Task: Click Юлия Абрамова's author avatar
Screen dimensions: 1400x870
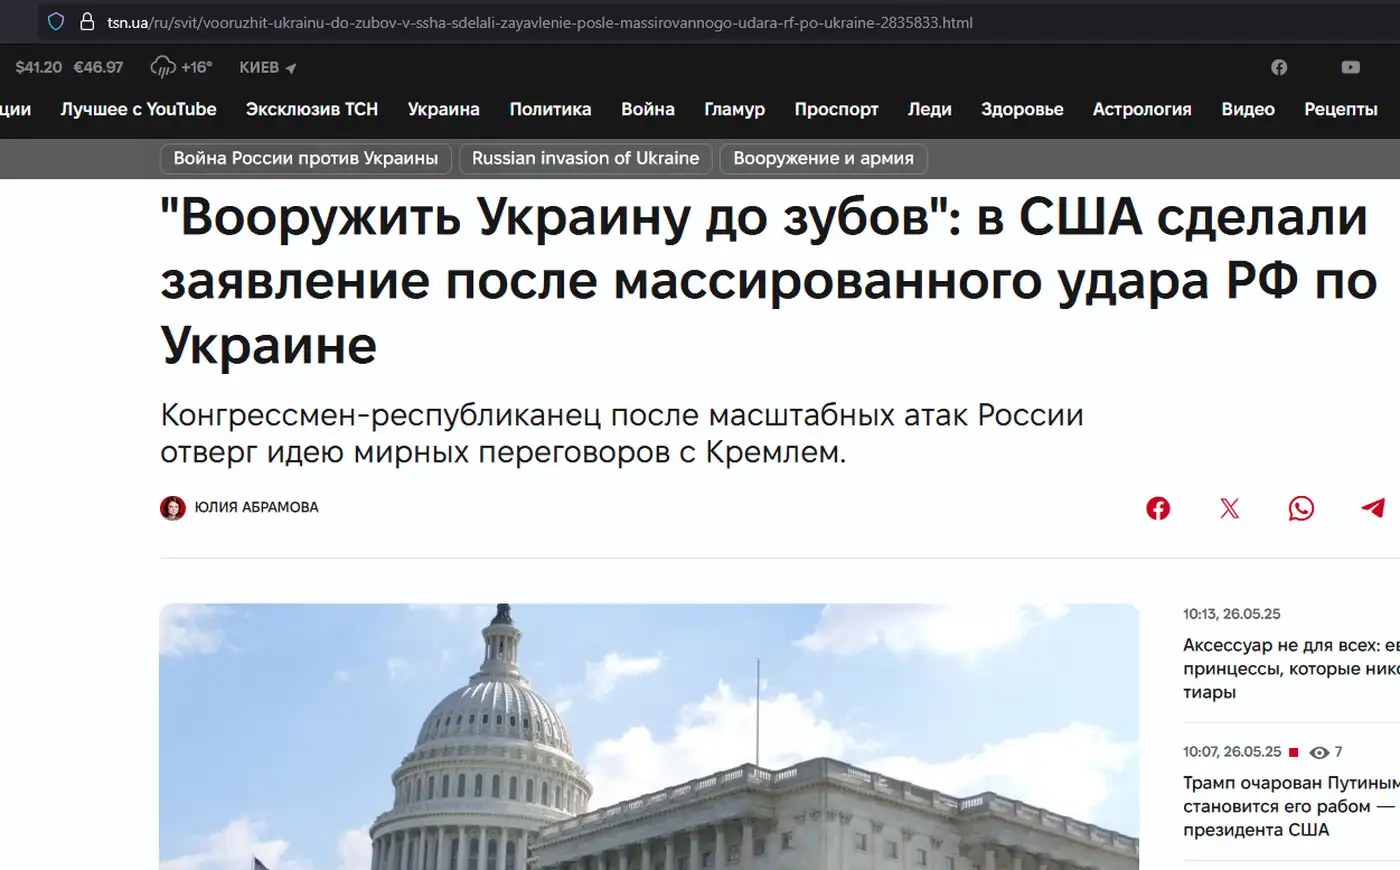Action: point(173,507)
